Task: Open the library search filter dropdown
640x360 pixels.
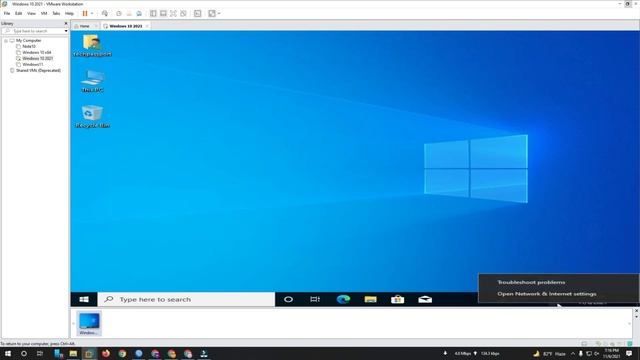Action: coord(66,31)
